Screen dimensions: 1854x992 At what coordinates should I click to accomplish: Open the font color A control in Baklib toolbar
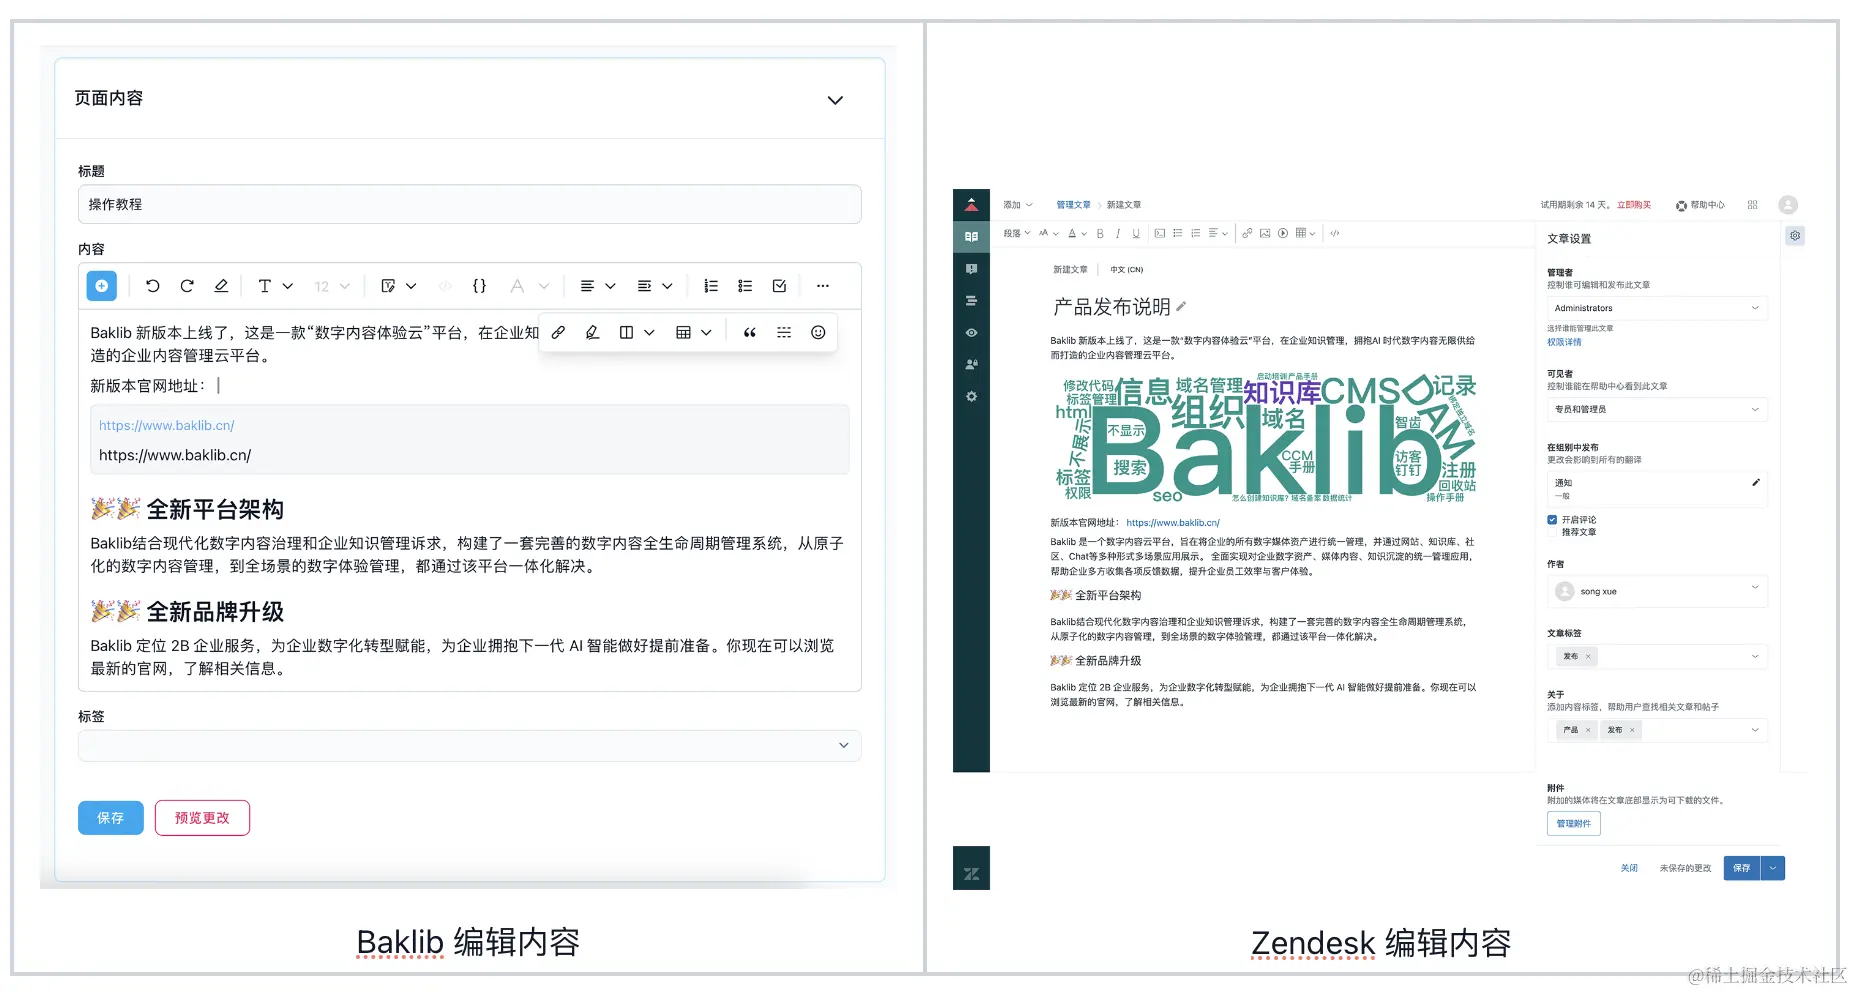point(529,286)
